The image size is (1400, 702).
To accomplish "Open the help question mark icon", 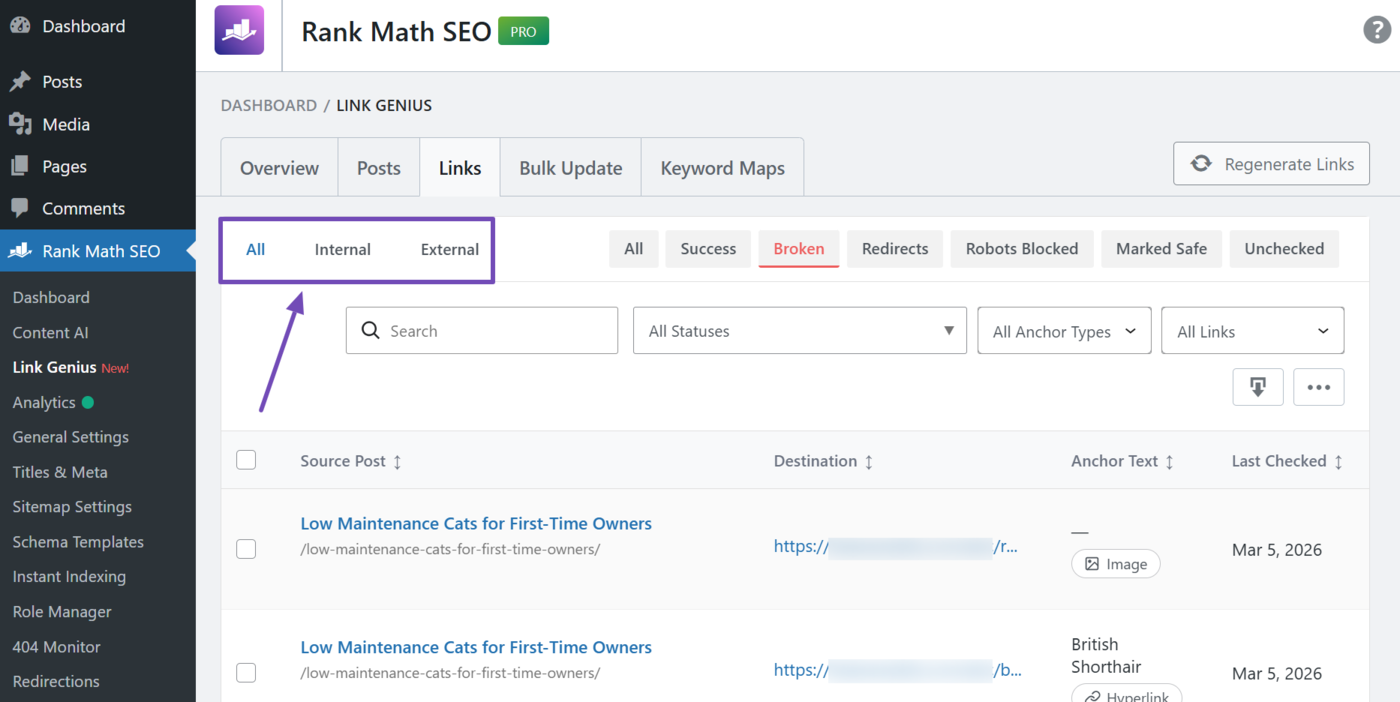I will coord(1377,30).
